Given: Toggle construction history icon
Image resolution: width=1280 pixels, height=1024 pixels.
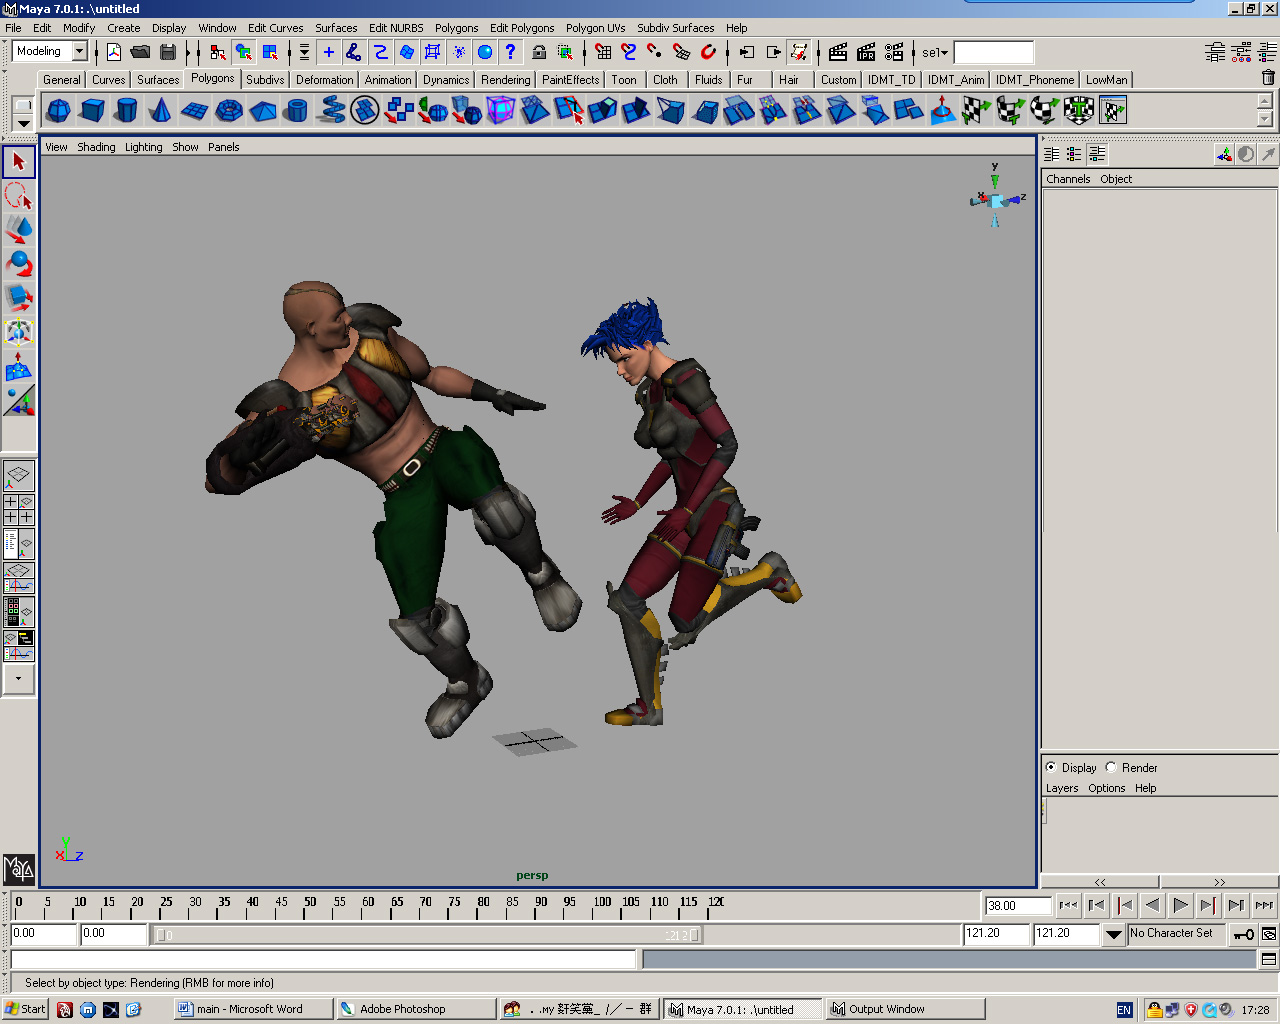Looking at the screenshot, I should 799,52.
